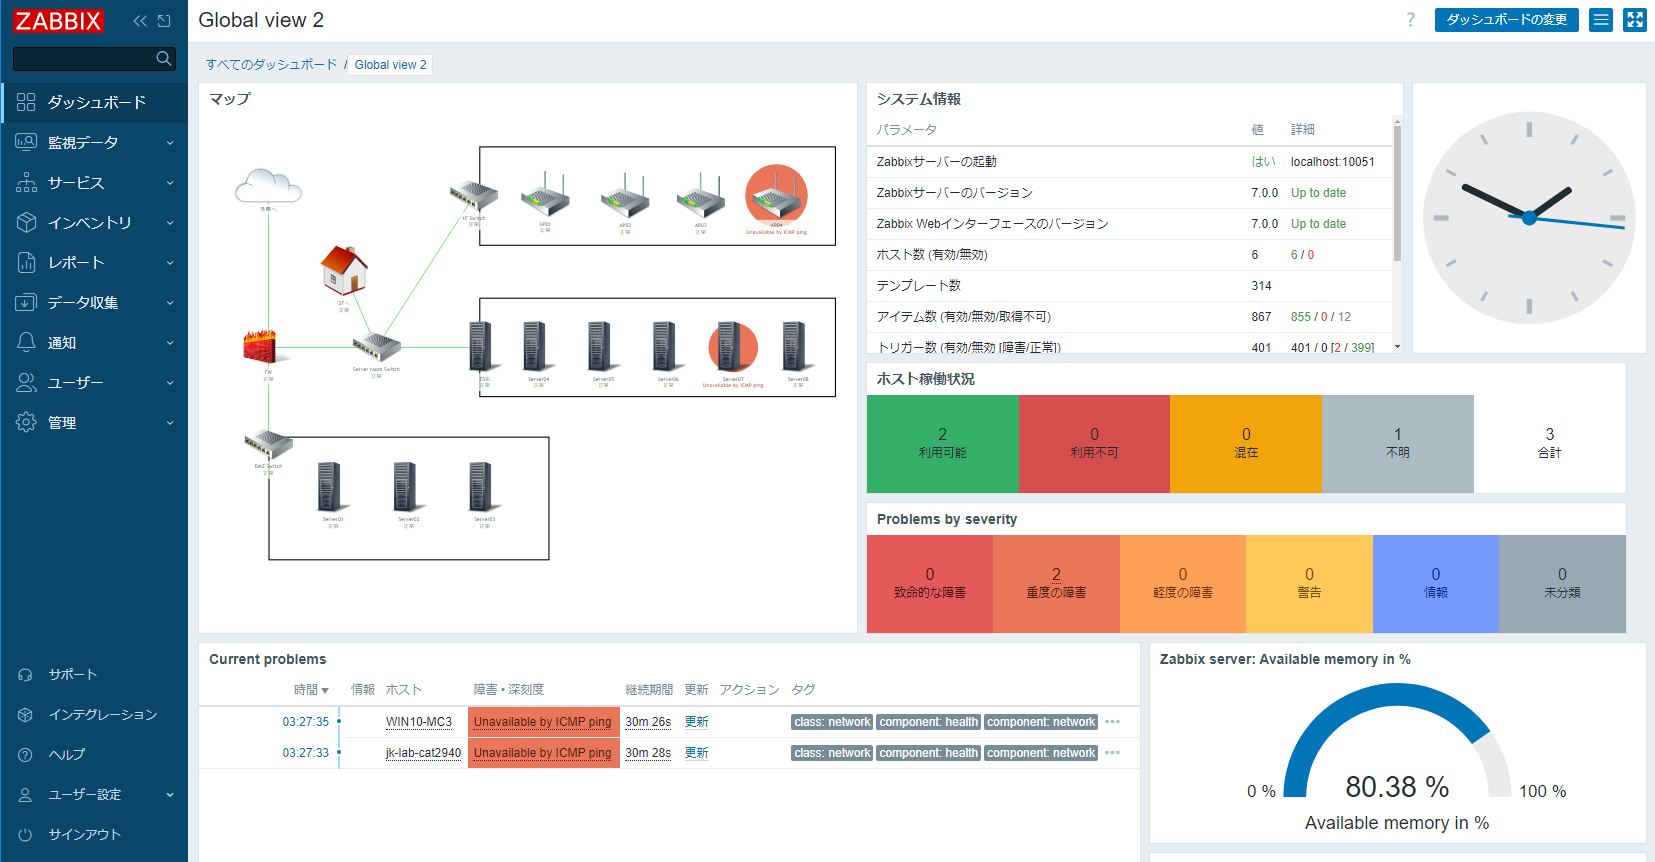Click the ダッシュボードの変更 button
1655x862 pixels.
click(x=1507, y=20)
